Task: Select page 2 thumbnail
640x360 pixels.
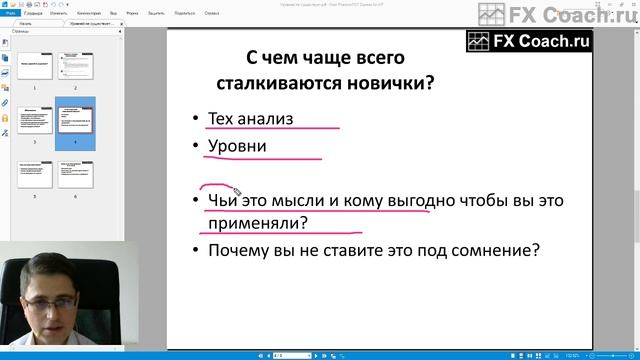Action: [x=76, y=66]
